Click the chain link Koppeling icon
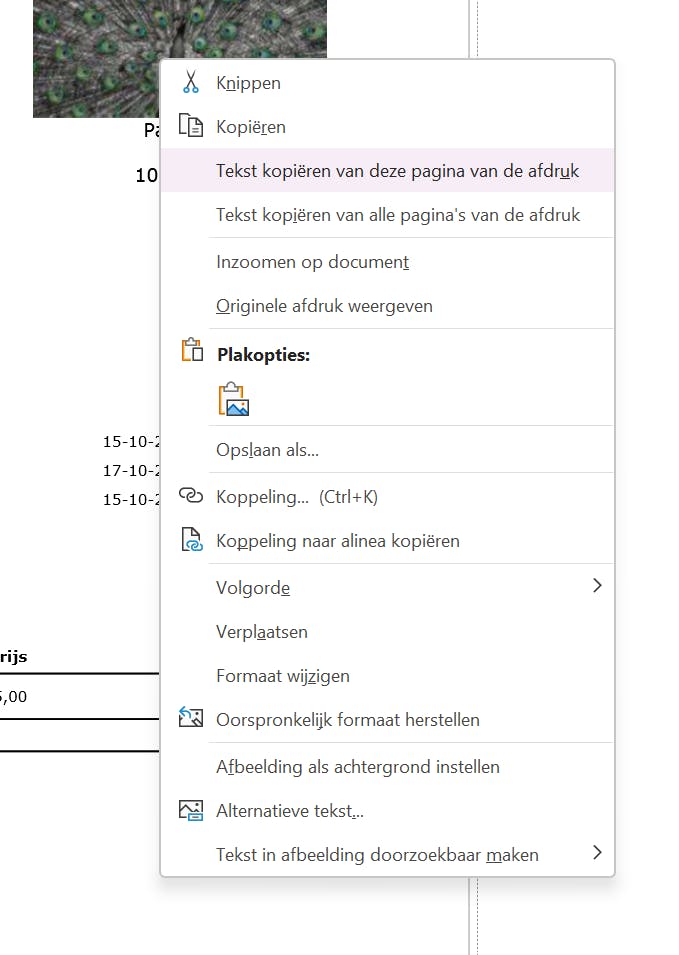 [x=190, y=496]
